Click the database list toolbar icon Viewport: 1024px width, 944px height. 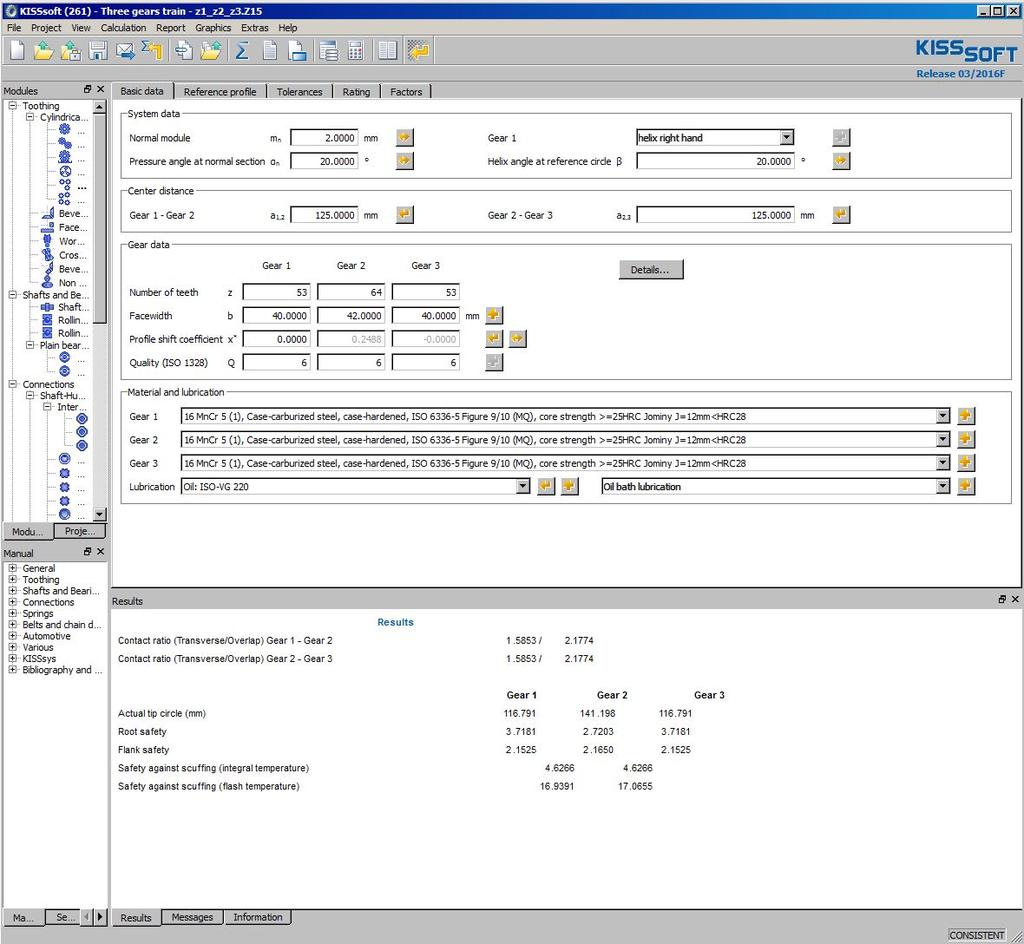[328, 50]
